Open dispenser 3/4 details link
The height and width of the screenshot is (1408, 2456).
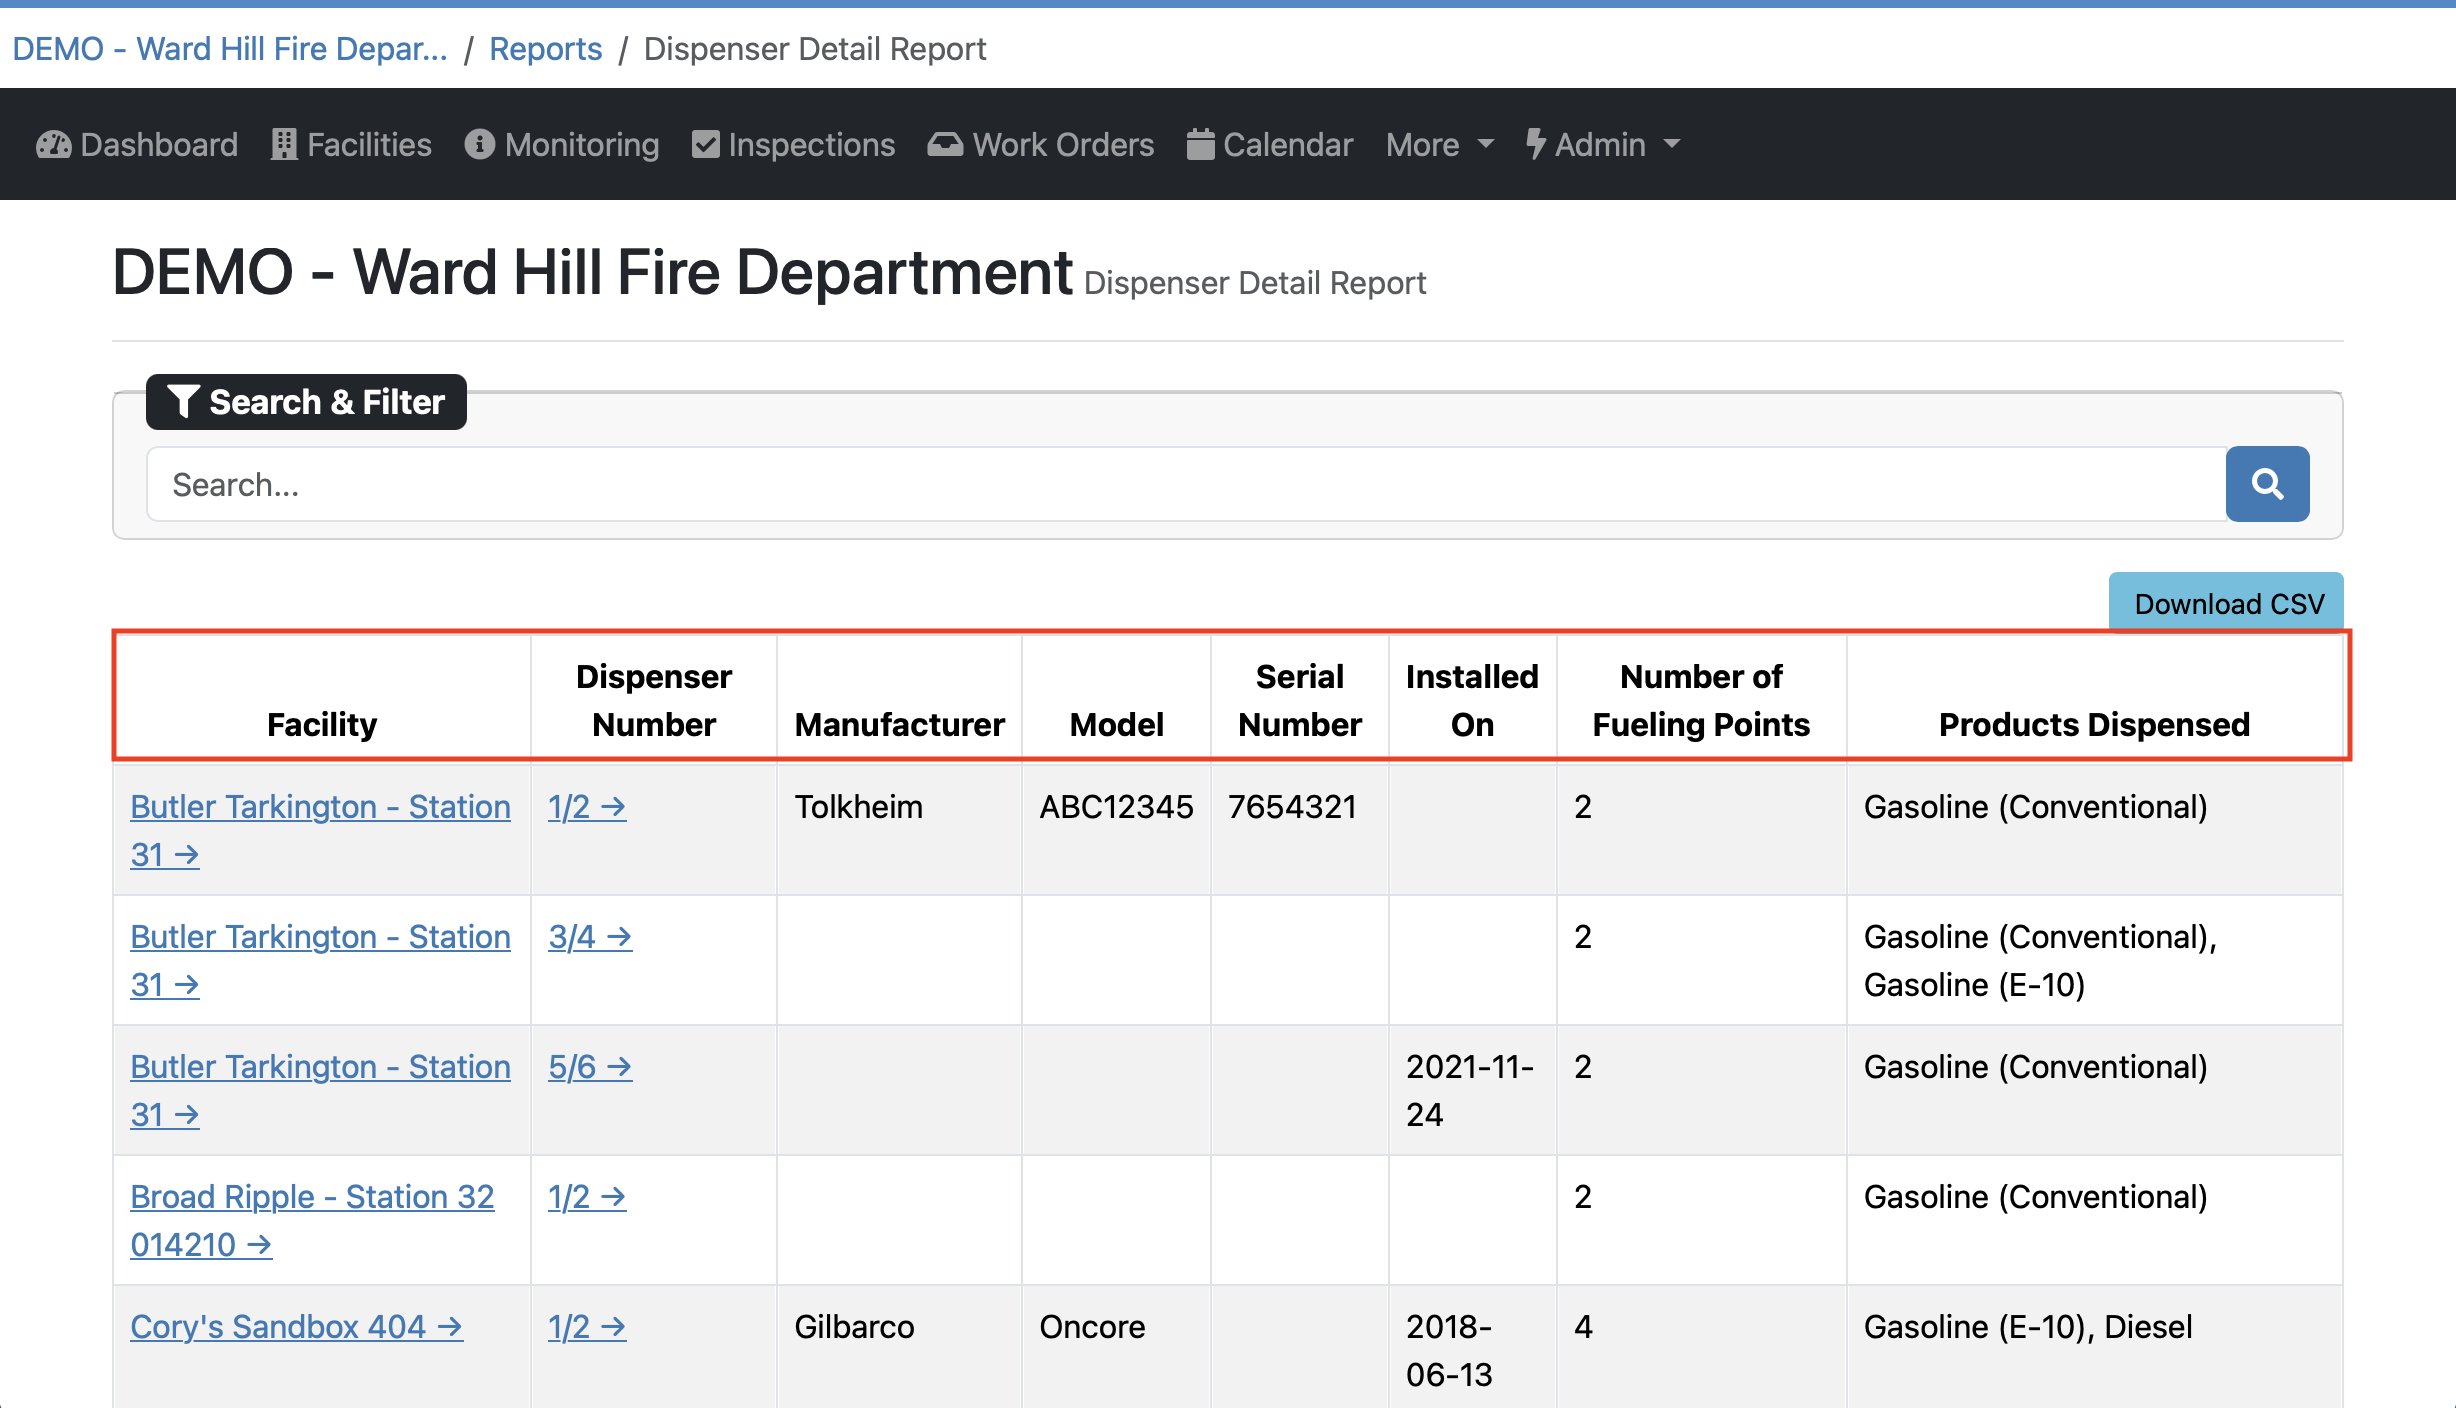click(589, 937)
